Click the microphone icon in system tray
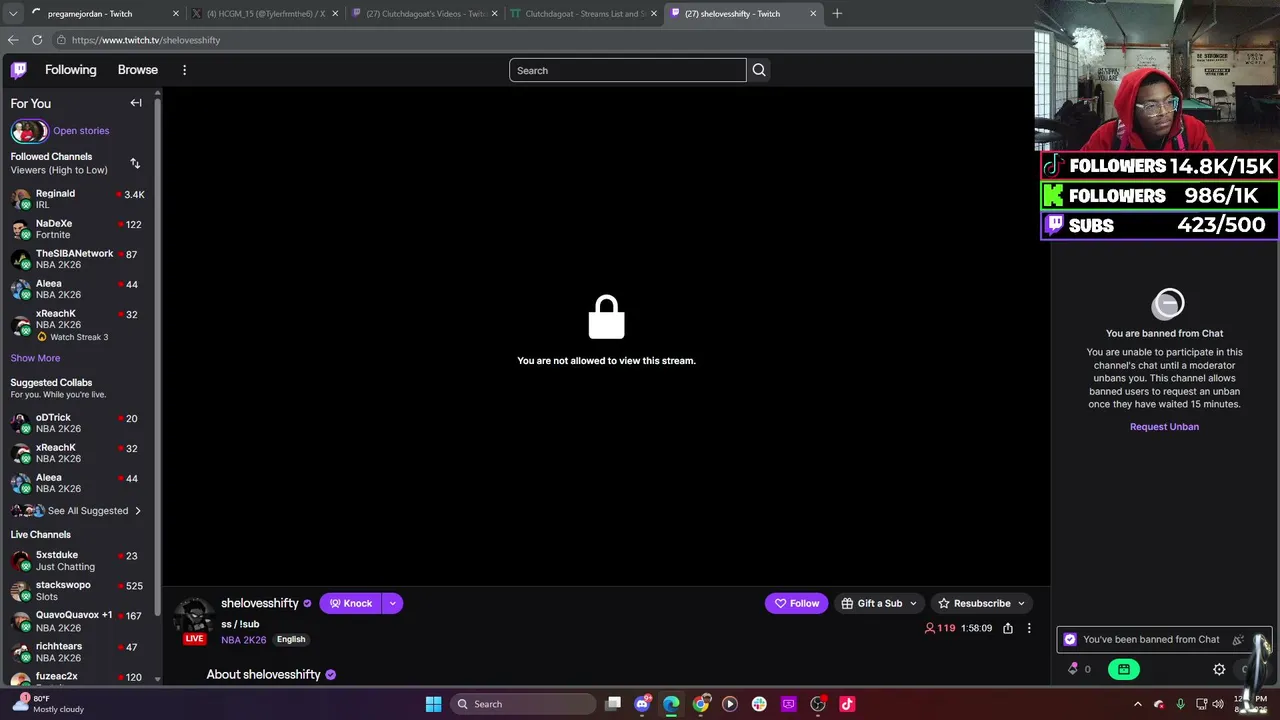1280x720 pixels. click(1180, 704)
